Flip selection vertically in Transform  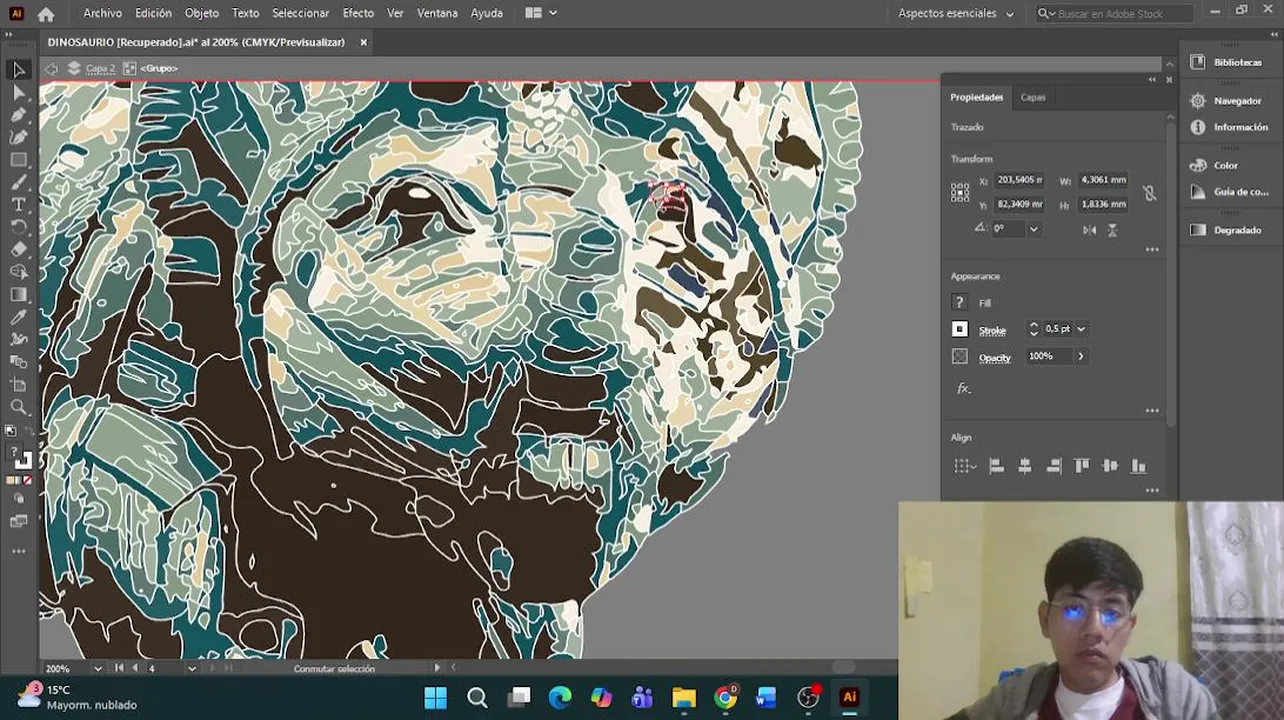[1112, 229]
